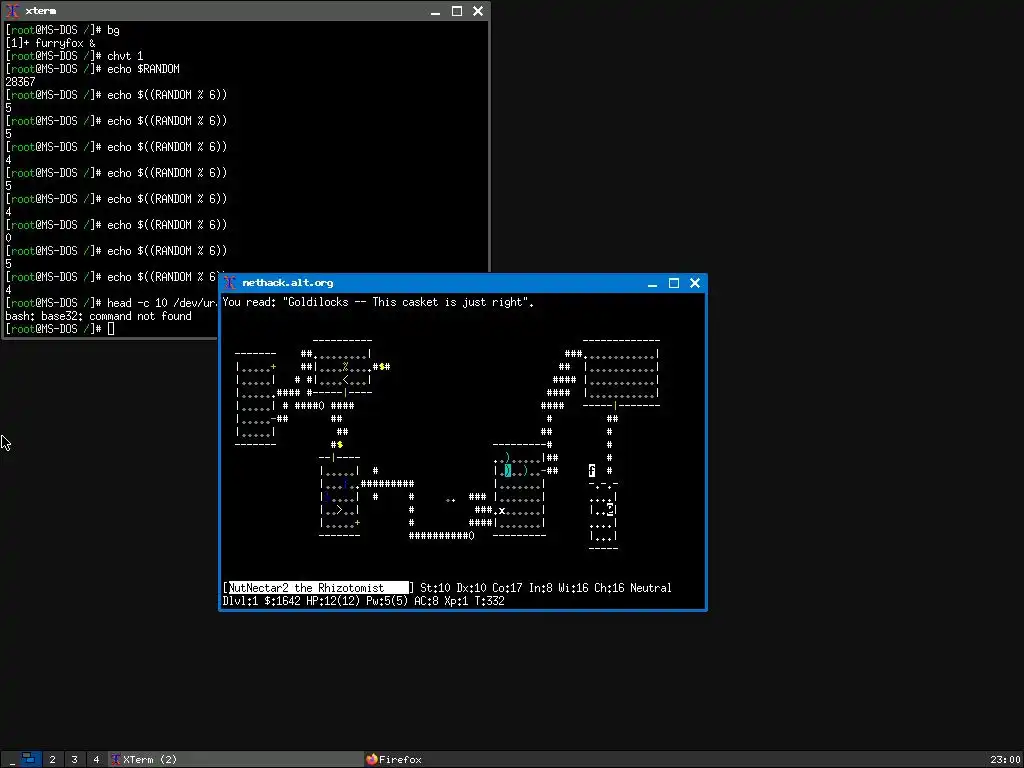Maximize the nethack.alt.org window

[x=674, y=283]
